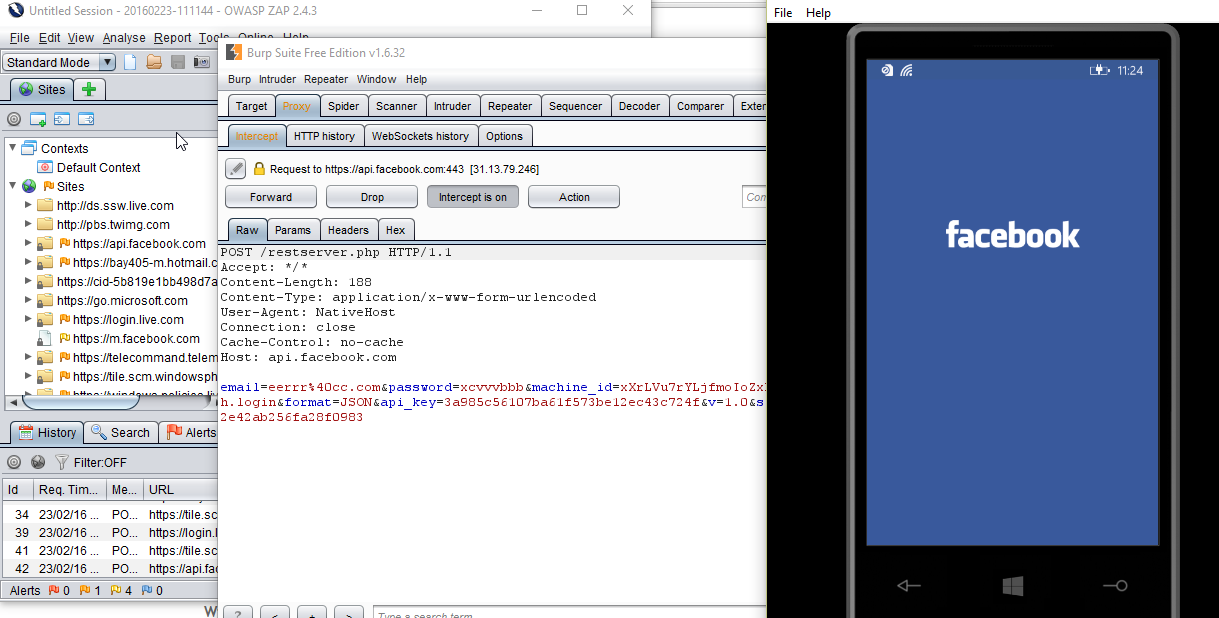Switch to Params view tab
Viewport: 1219px width, 618px height.
tap(293, 230)
